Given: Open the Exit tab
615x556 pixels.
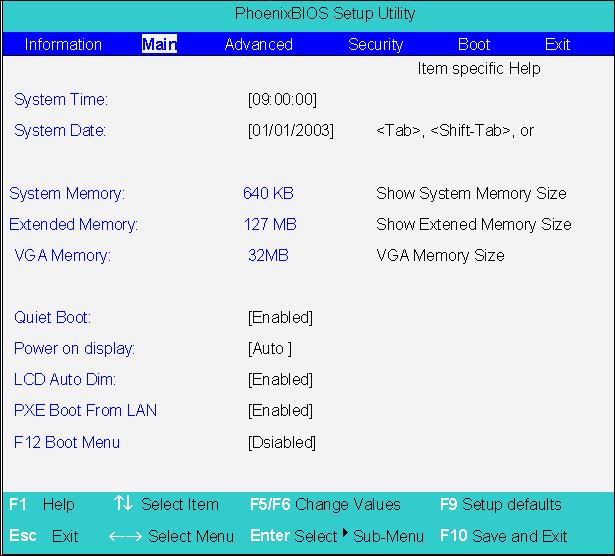Looking at the screenshot, I should pos(557,44).
